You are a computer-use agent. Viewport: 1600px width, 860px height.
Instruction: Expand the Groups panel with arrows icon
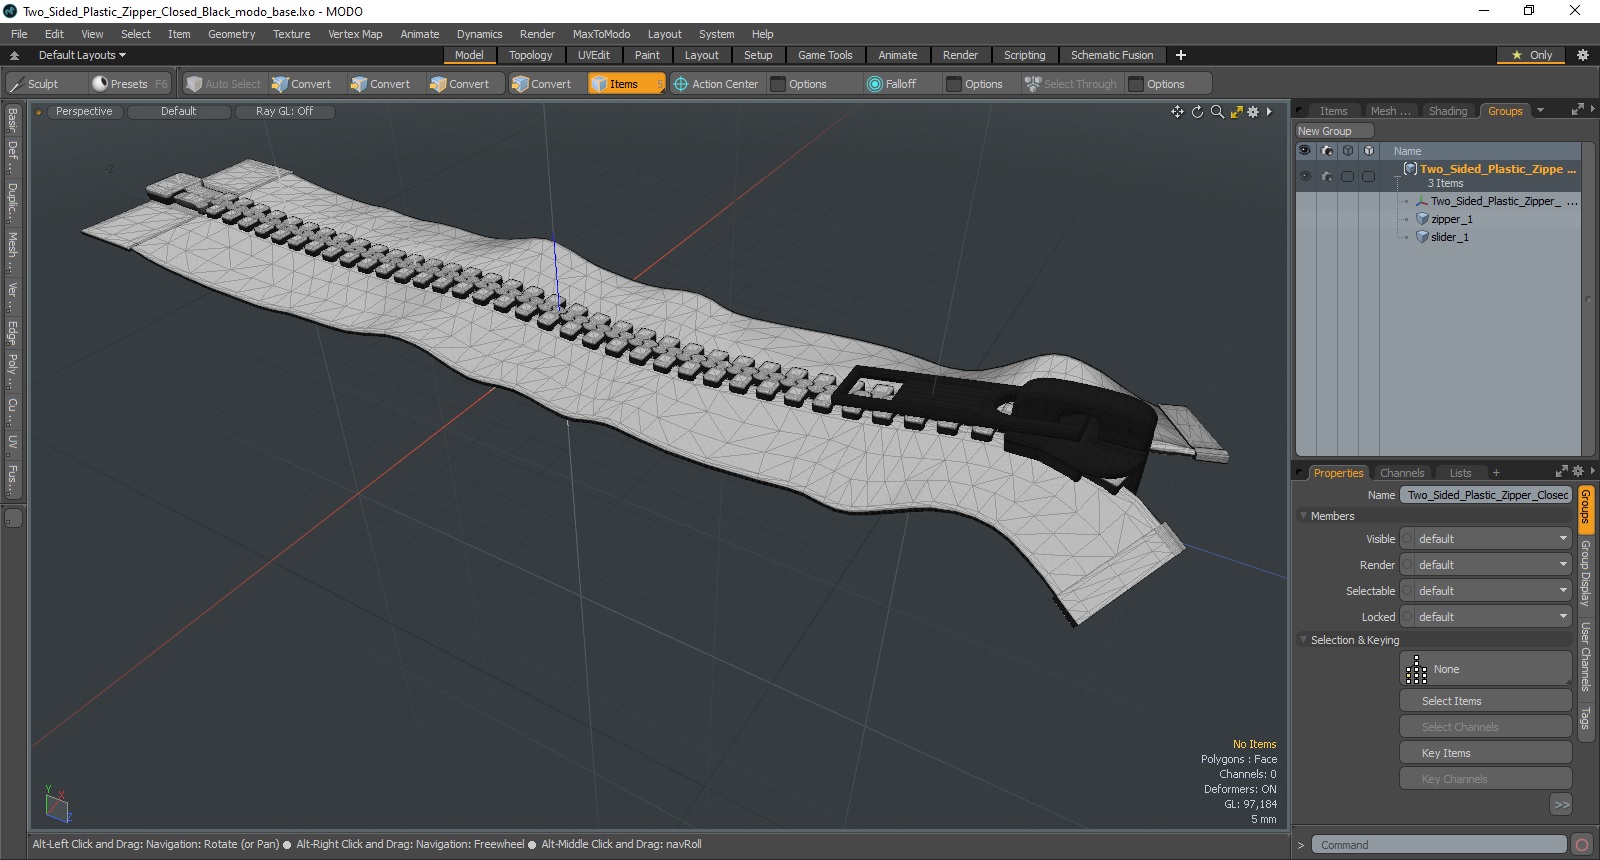tap(1577, 110)
